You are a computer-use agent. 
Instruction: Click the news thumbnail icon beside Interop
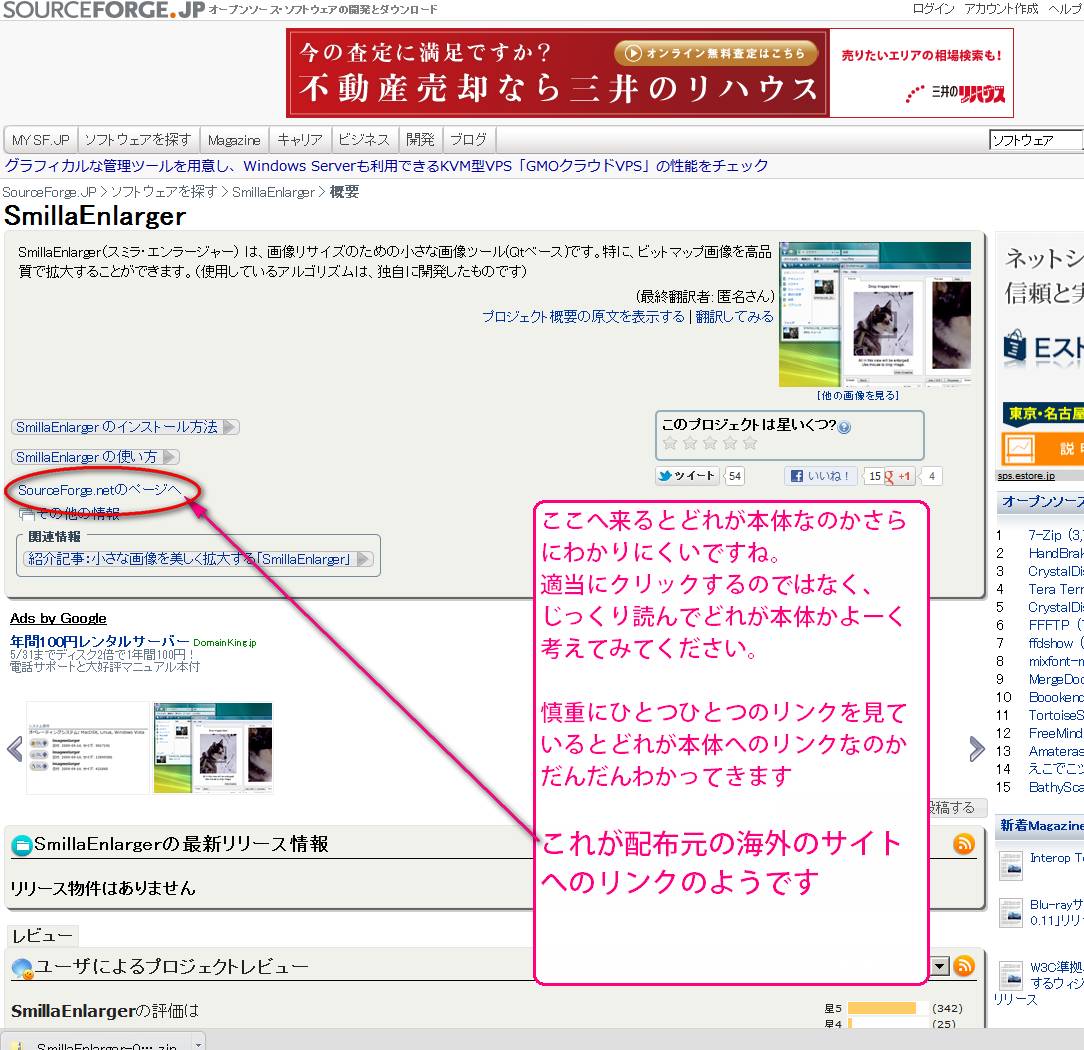coord(1011,866)
